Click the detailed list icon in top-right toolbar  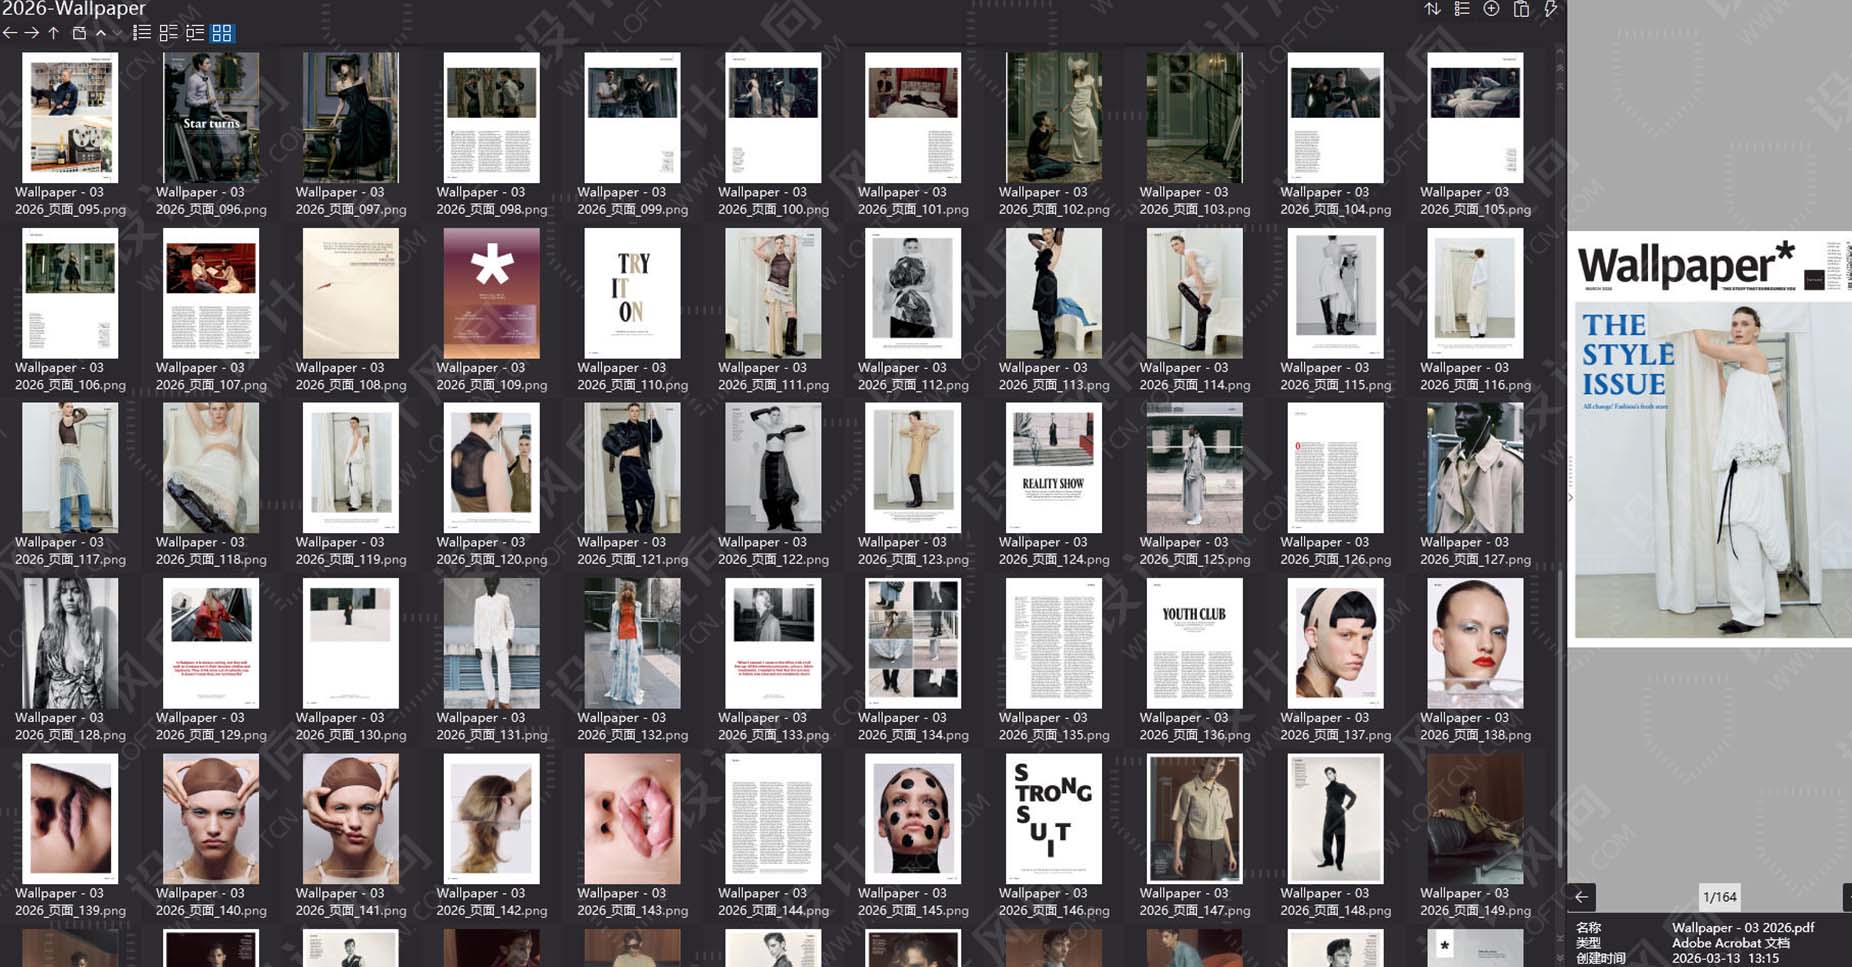click(x=1461, y=9)
